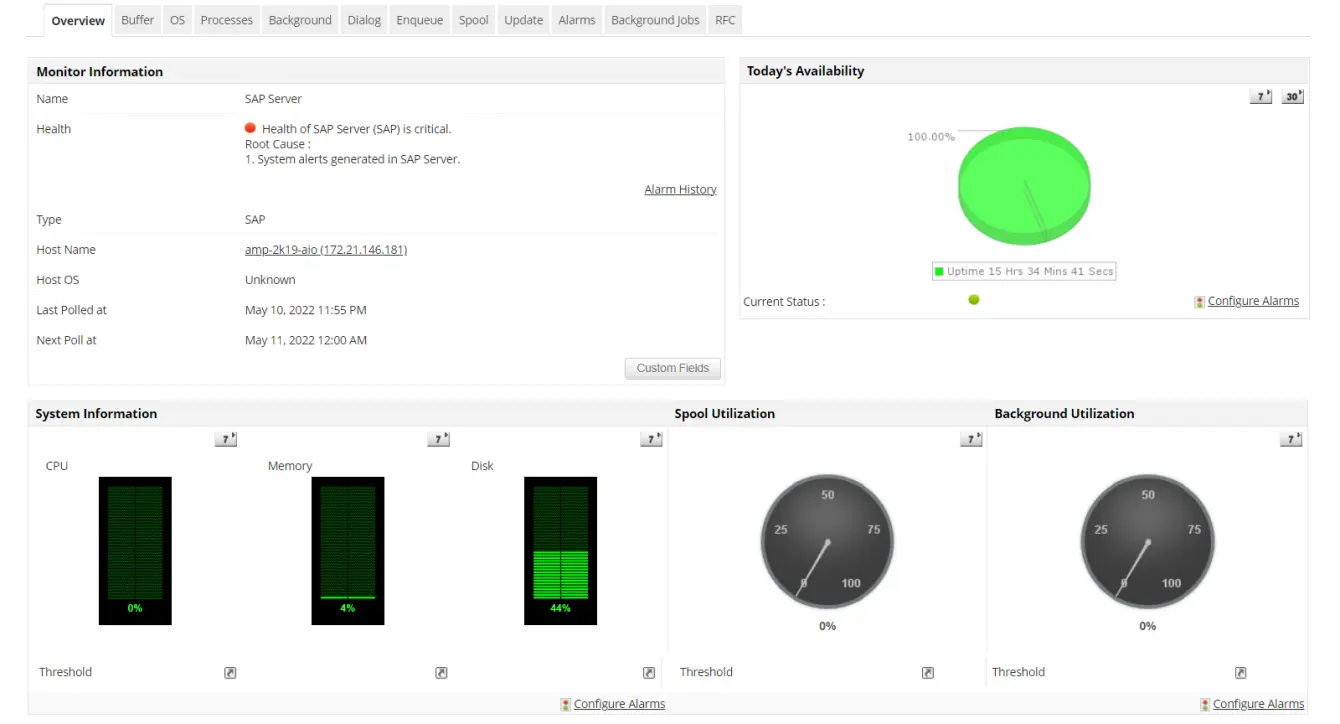Expand Spool Utilization Threshold settings
The width and height of the screenshot is (1340, 724).
[x=927, y=672]
